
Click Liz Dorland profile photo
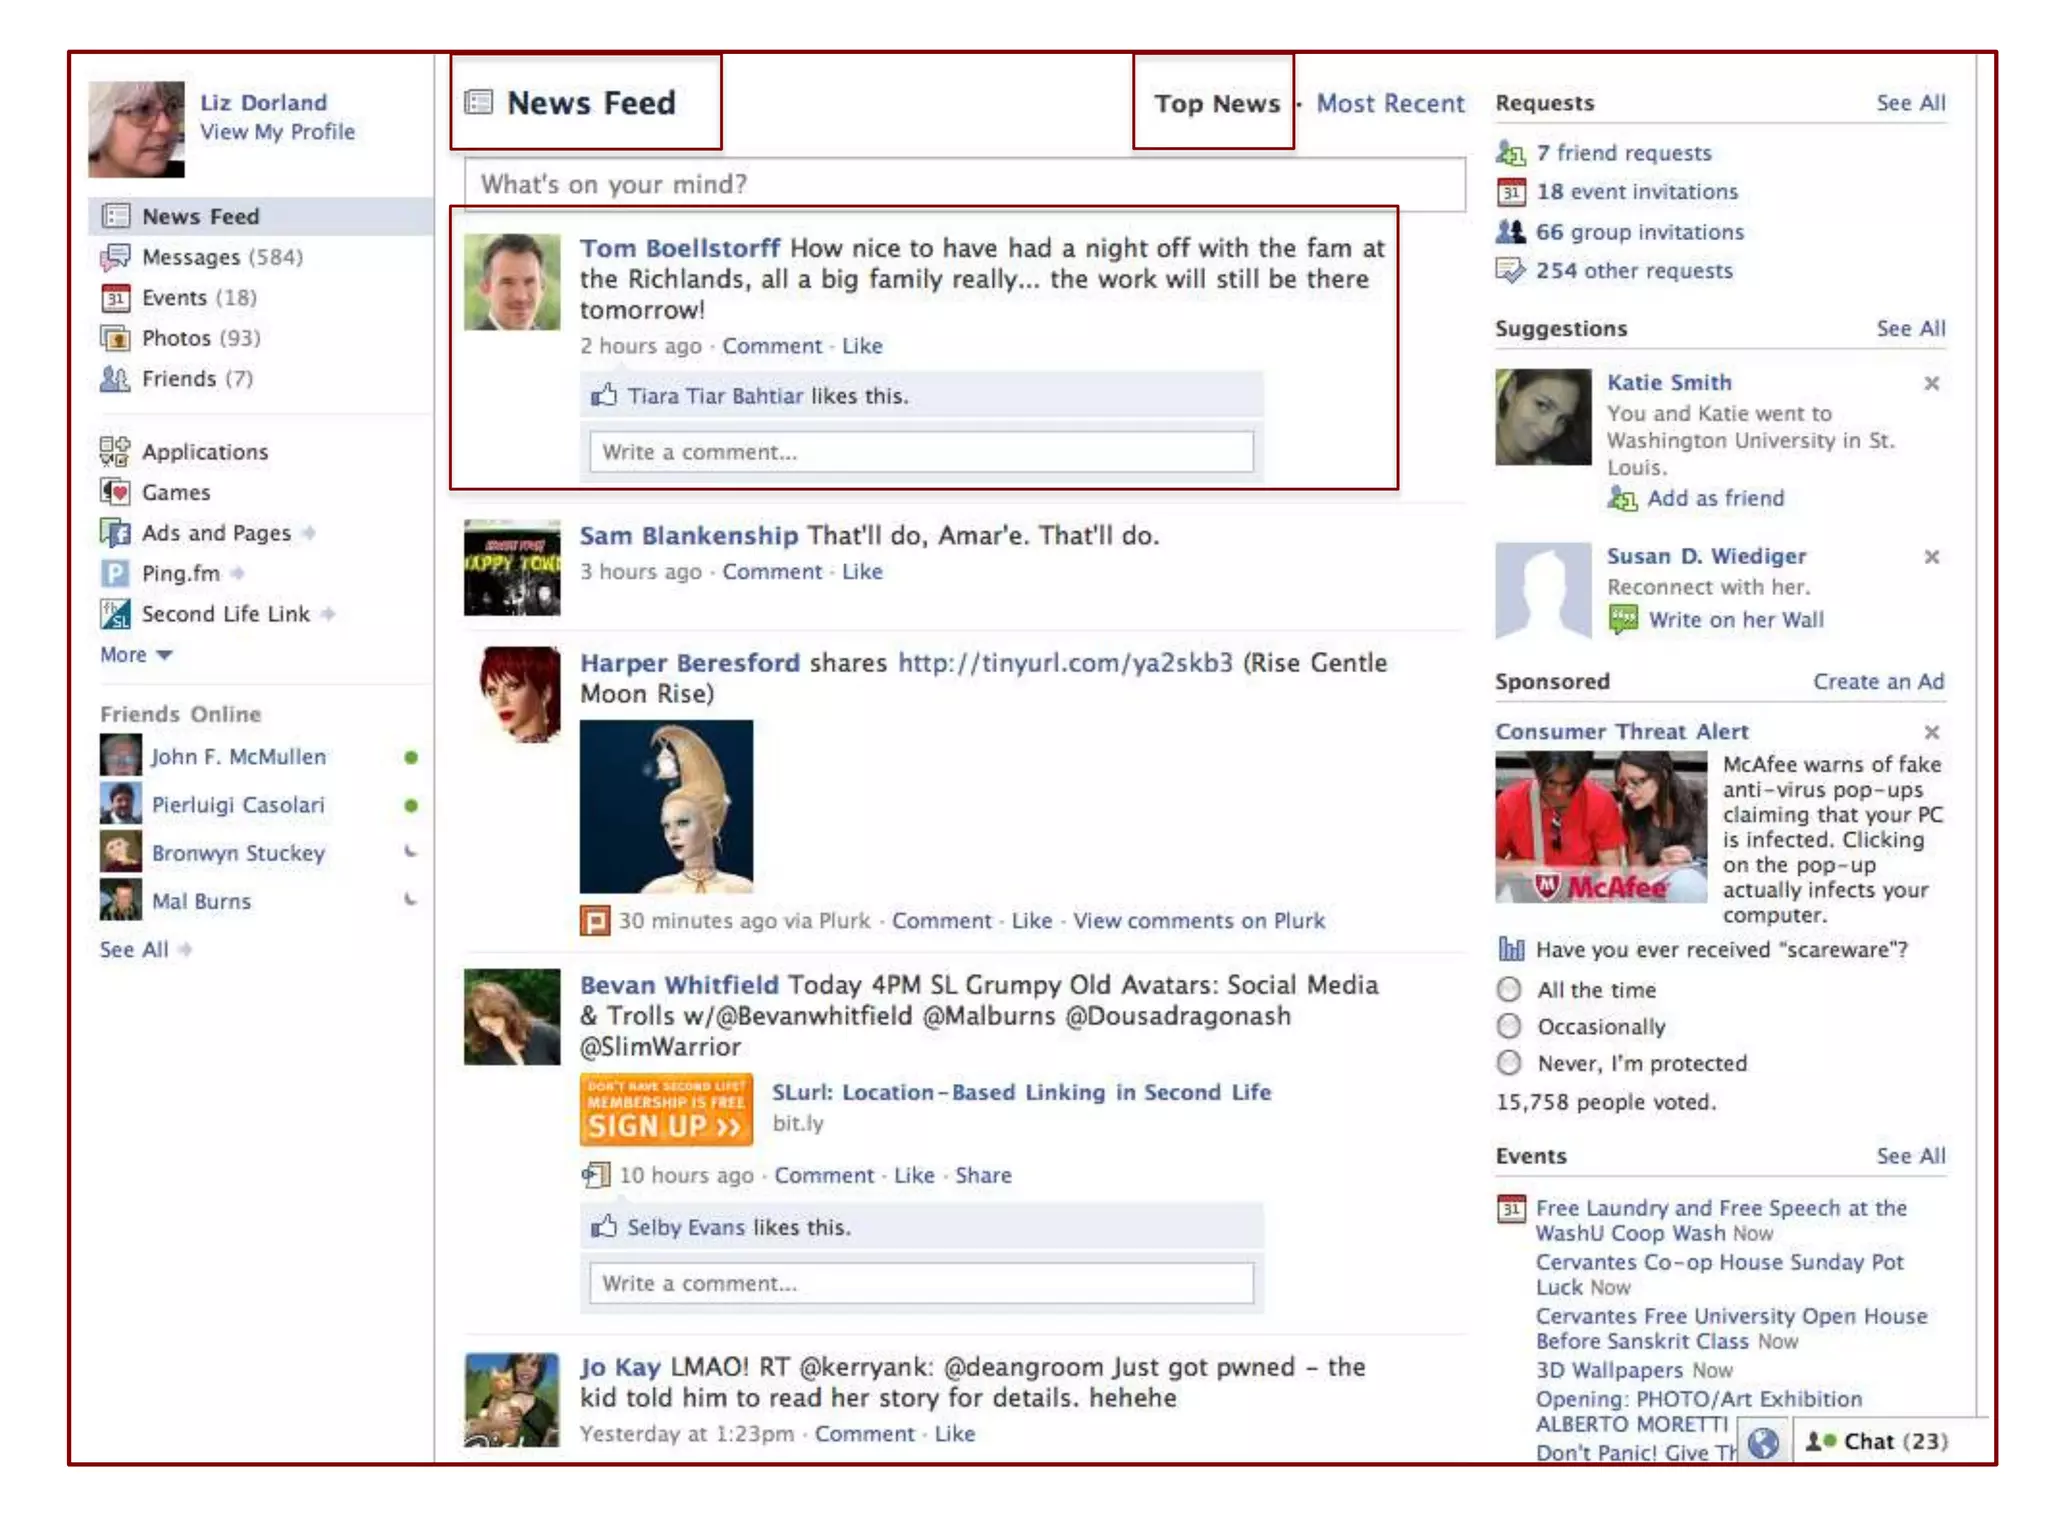136,129
